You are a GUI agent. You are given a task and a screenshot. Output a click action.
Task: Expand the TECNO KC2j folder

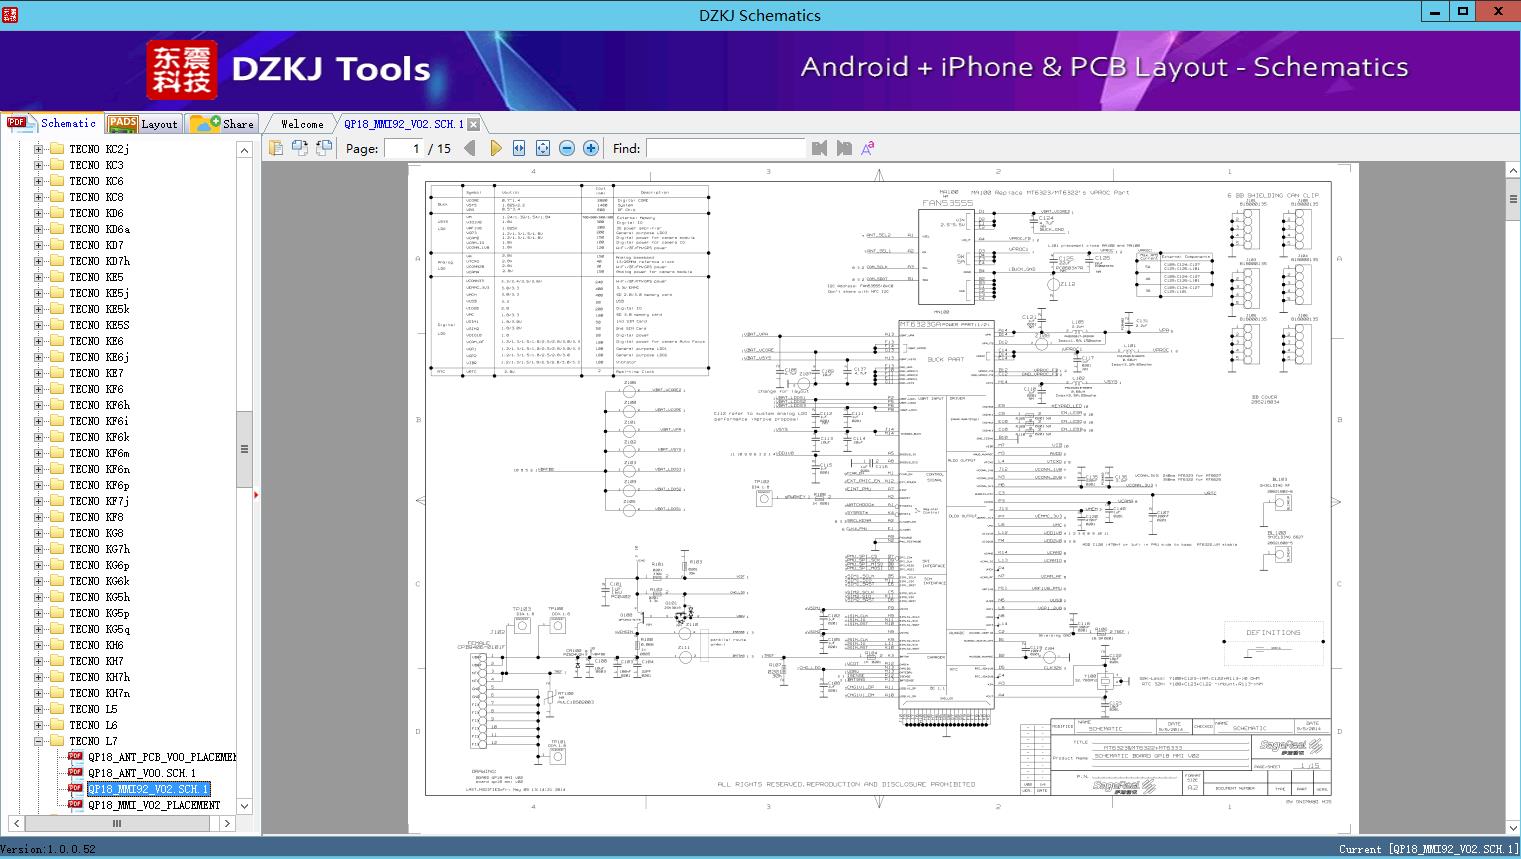39,149
